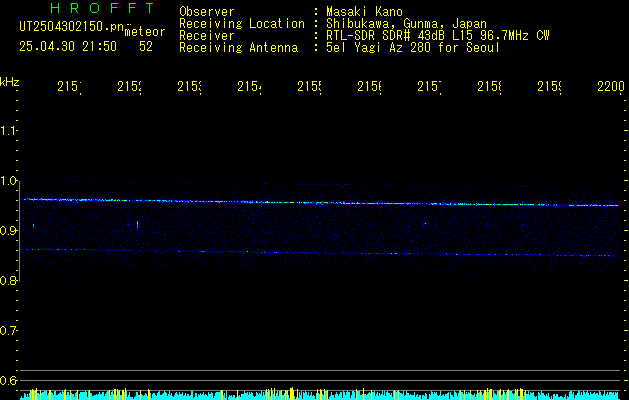Click the meteor label
This screenshot has width=629, height=400.
pyautogui.click(x=145, y=32)
